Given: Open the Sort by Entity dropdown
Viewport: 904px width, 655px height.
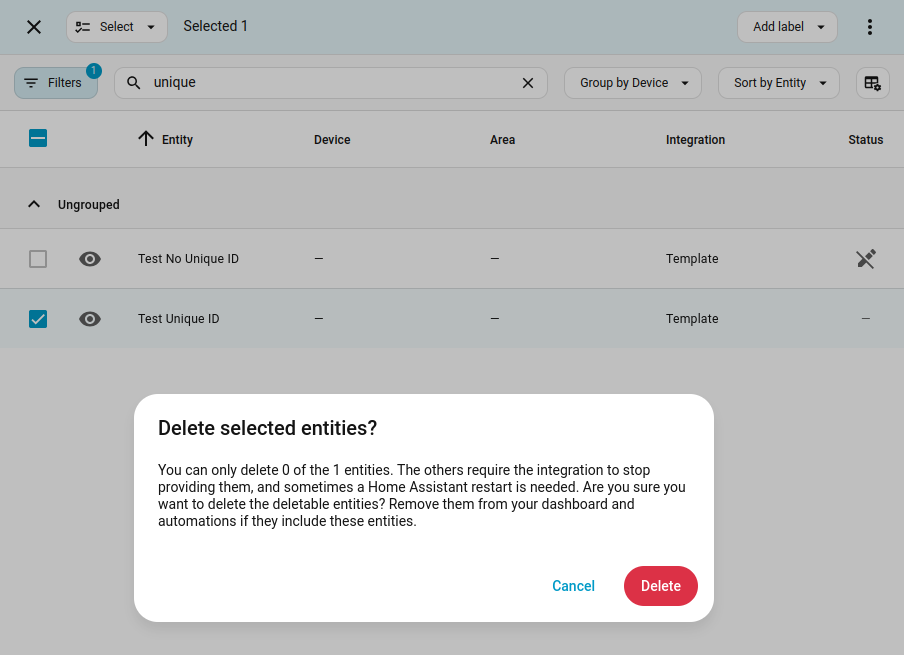Looking at the screenshot, I should [778, 83].
